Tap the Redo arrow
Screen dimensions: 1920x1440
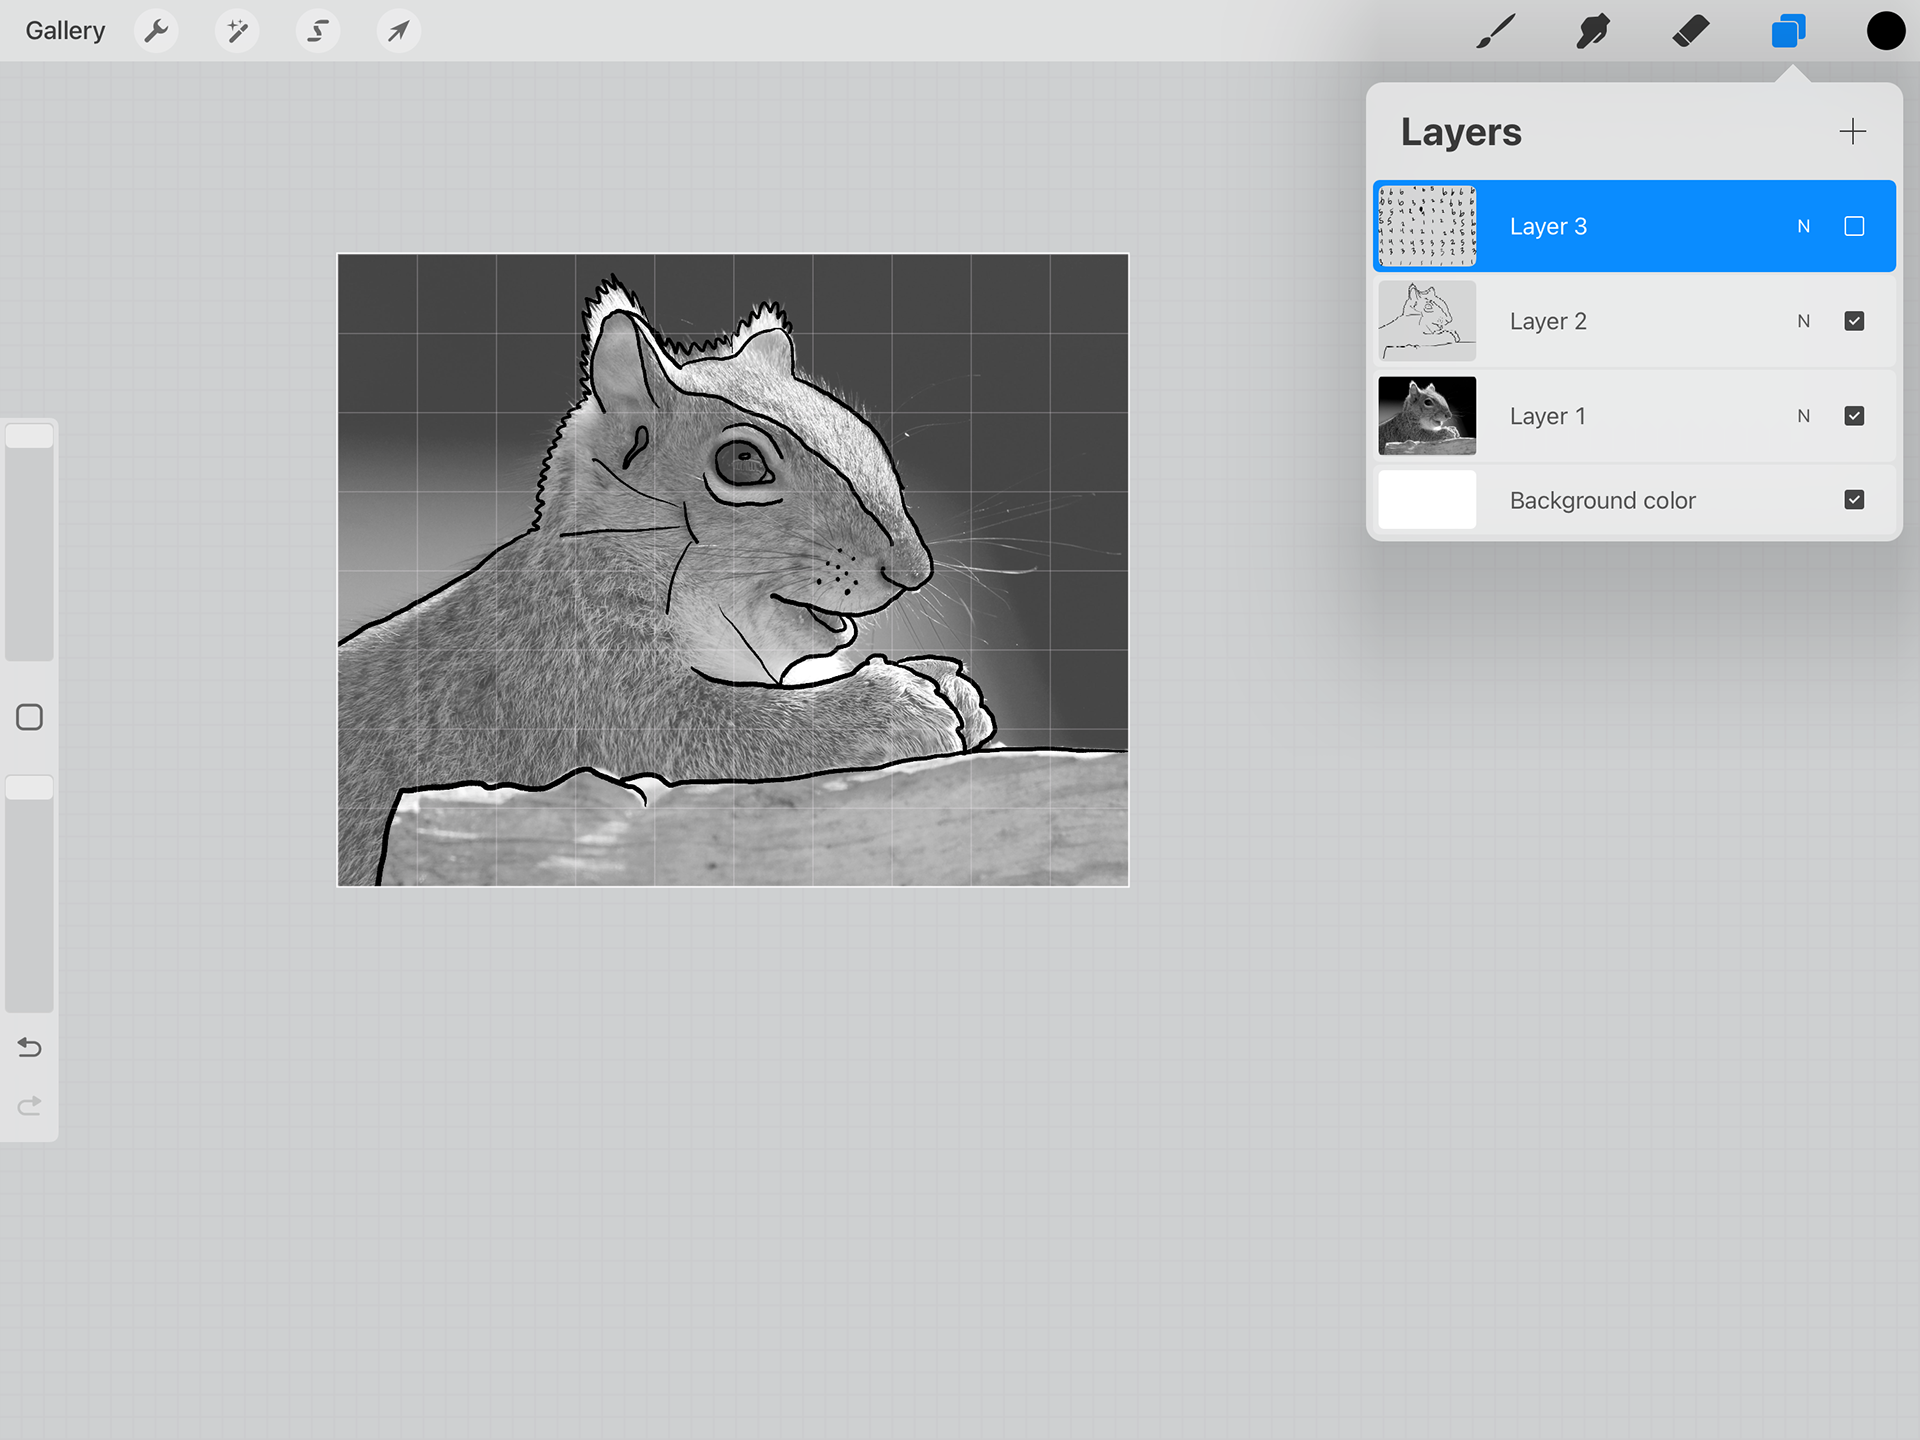tap(30, 1105)
